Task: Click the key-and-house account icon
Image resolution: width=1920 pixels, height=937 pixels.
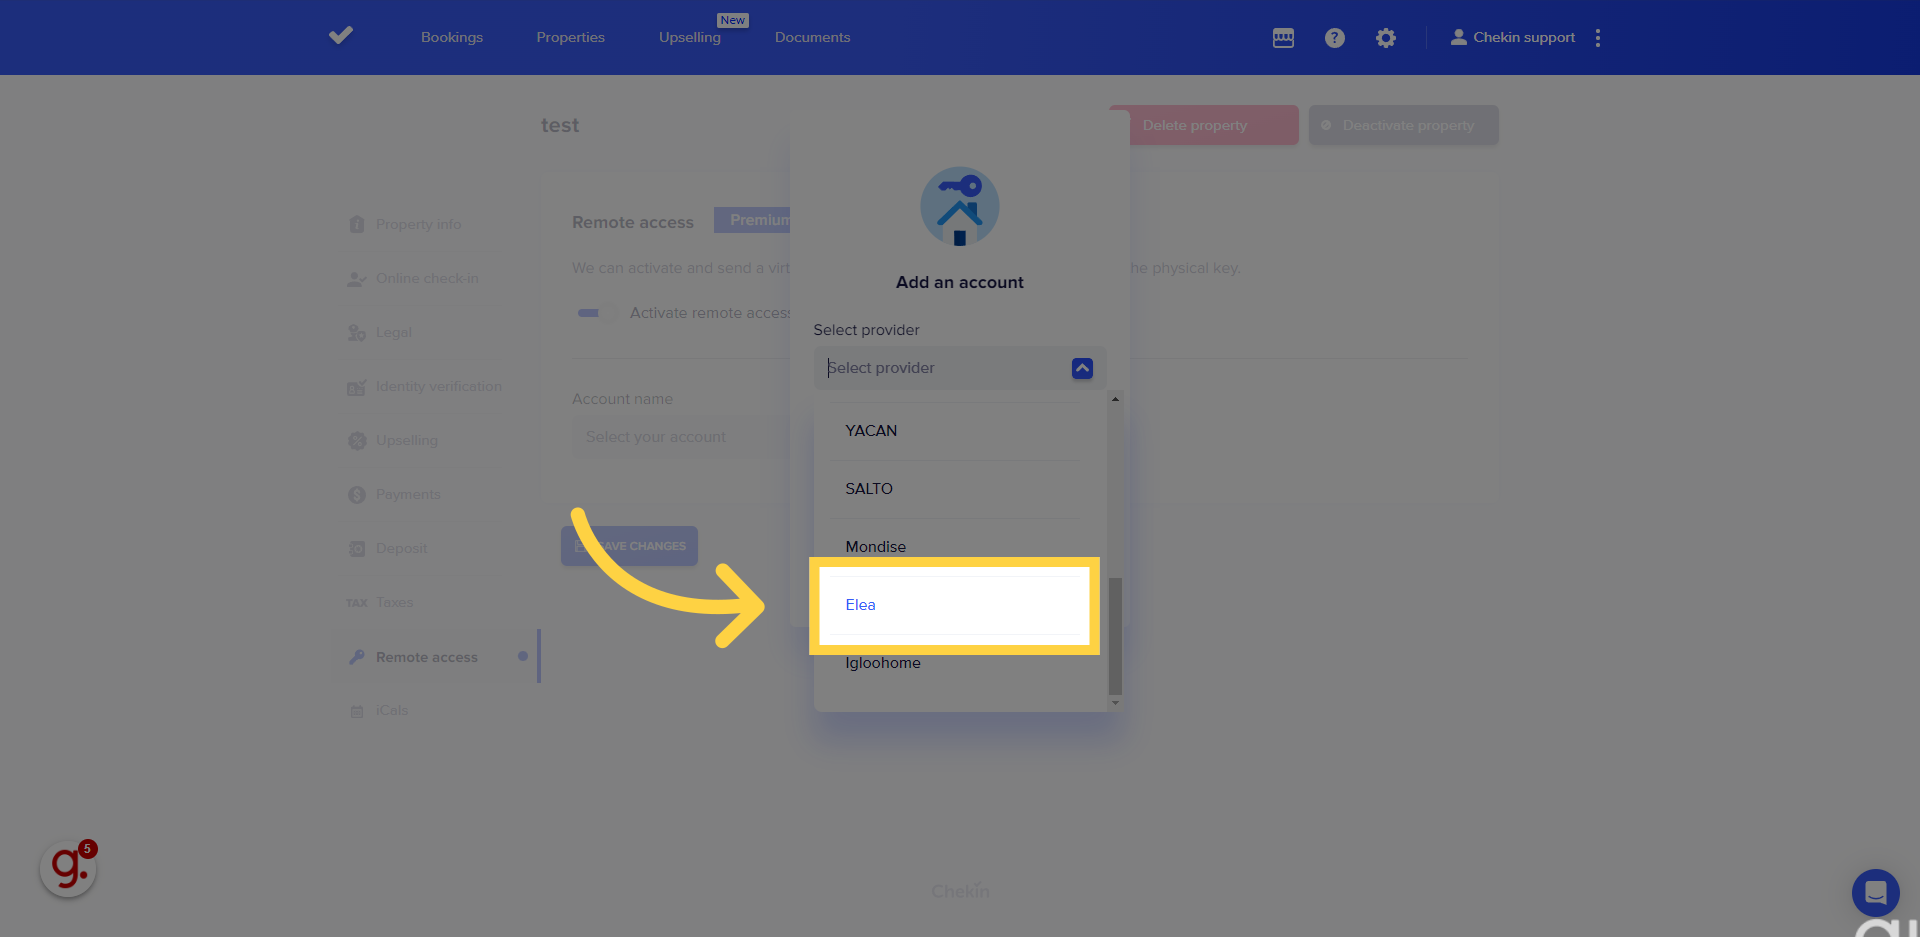Action: (960, 207)
